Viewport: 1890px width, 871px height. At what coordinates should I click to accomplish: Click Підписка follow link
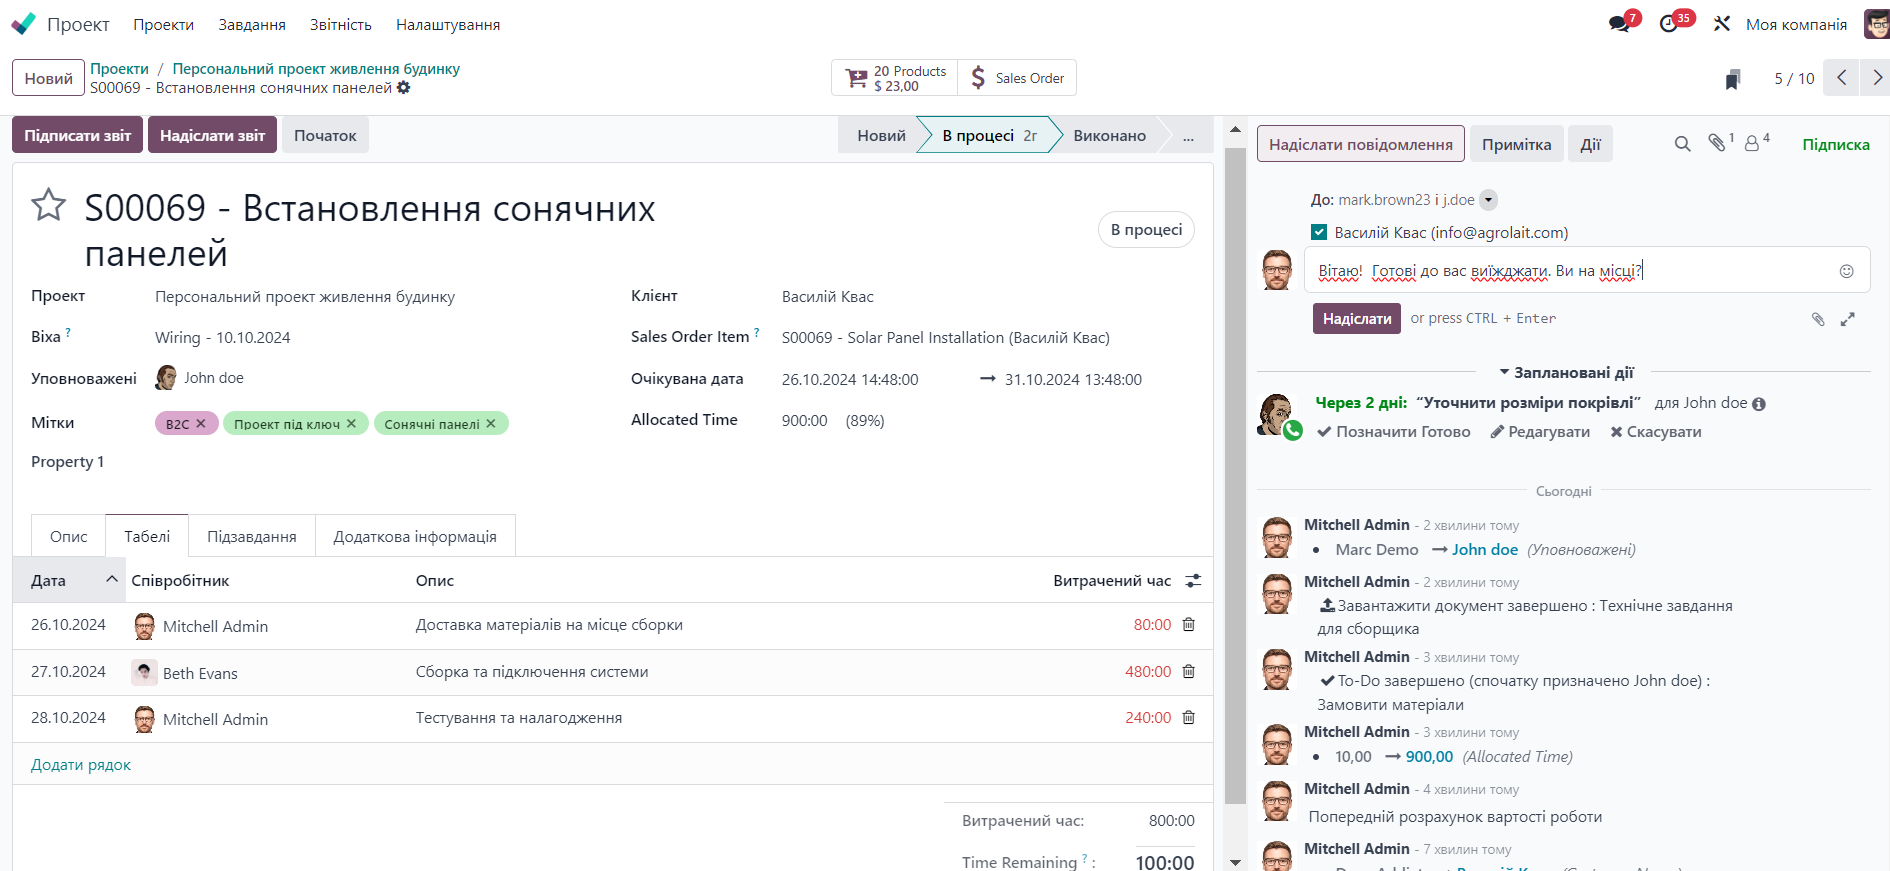tap(1836, 145)
